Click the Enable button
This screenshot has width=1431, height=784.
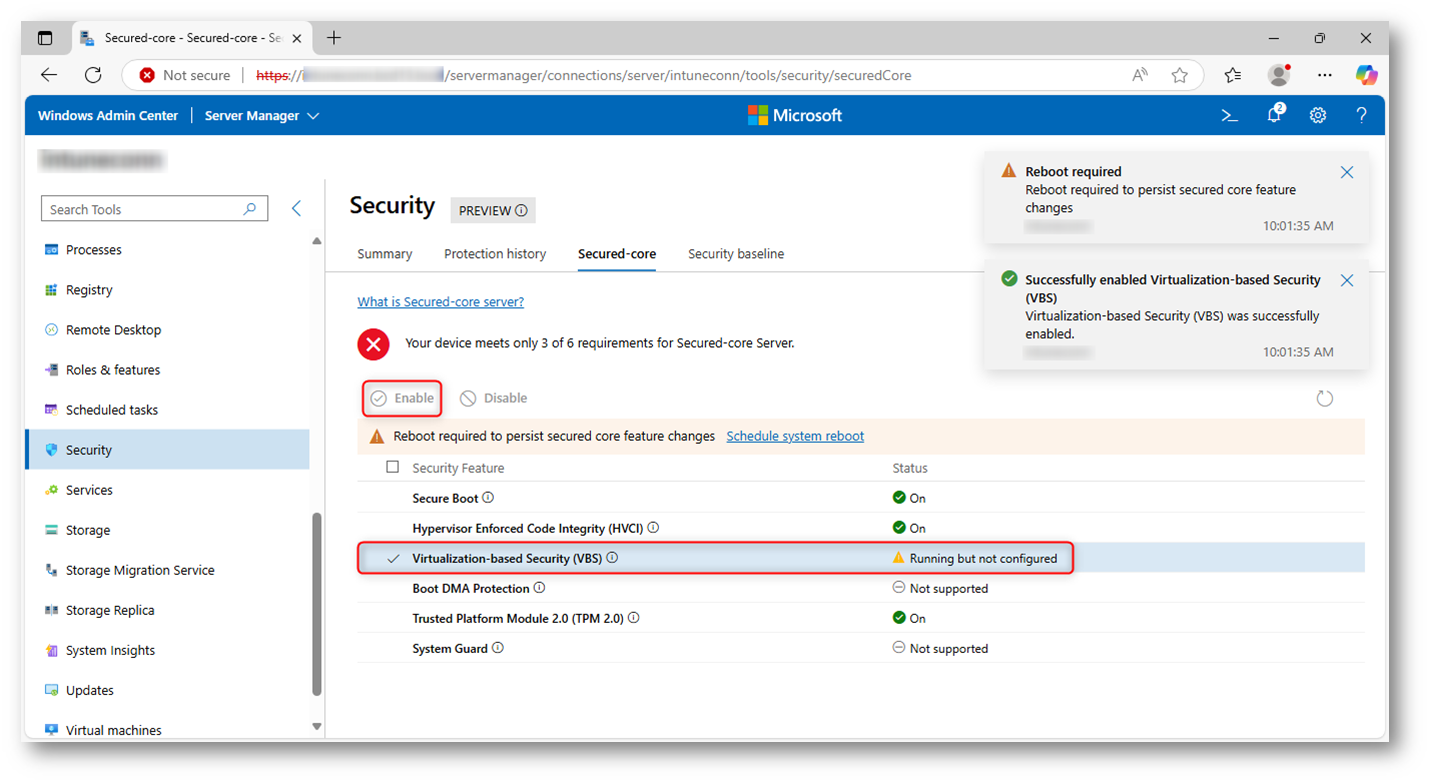(x=402, y=398)
